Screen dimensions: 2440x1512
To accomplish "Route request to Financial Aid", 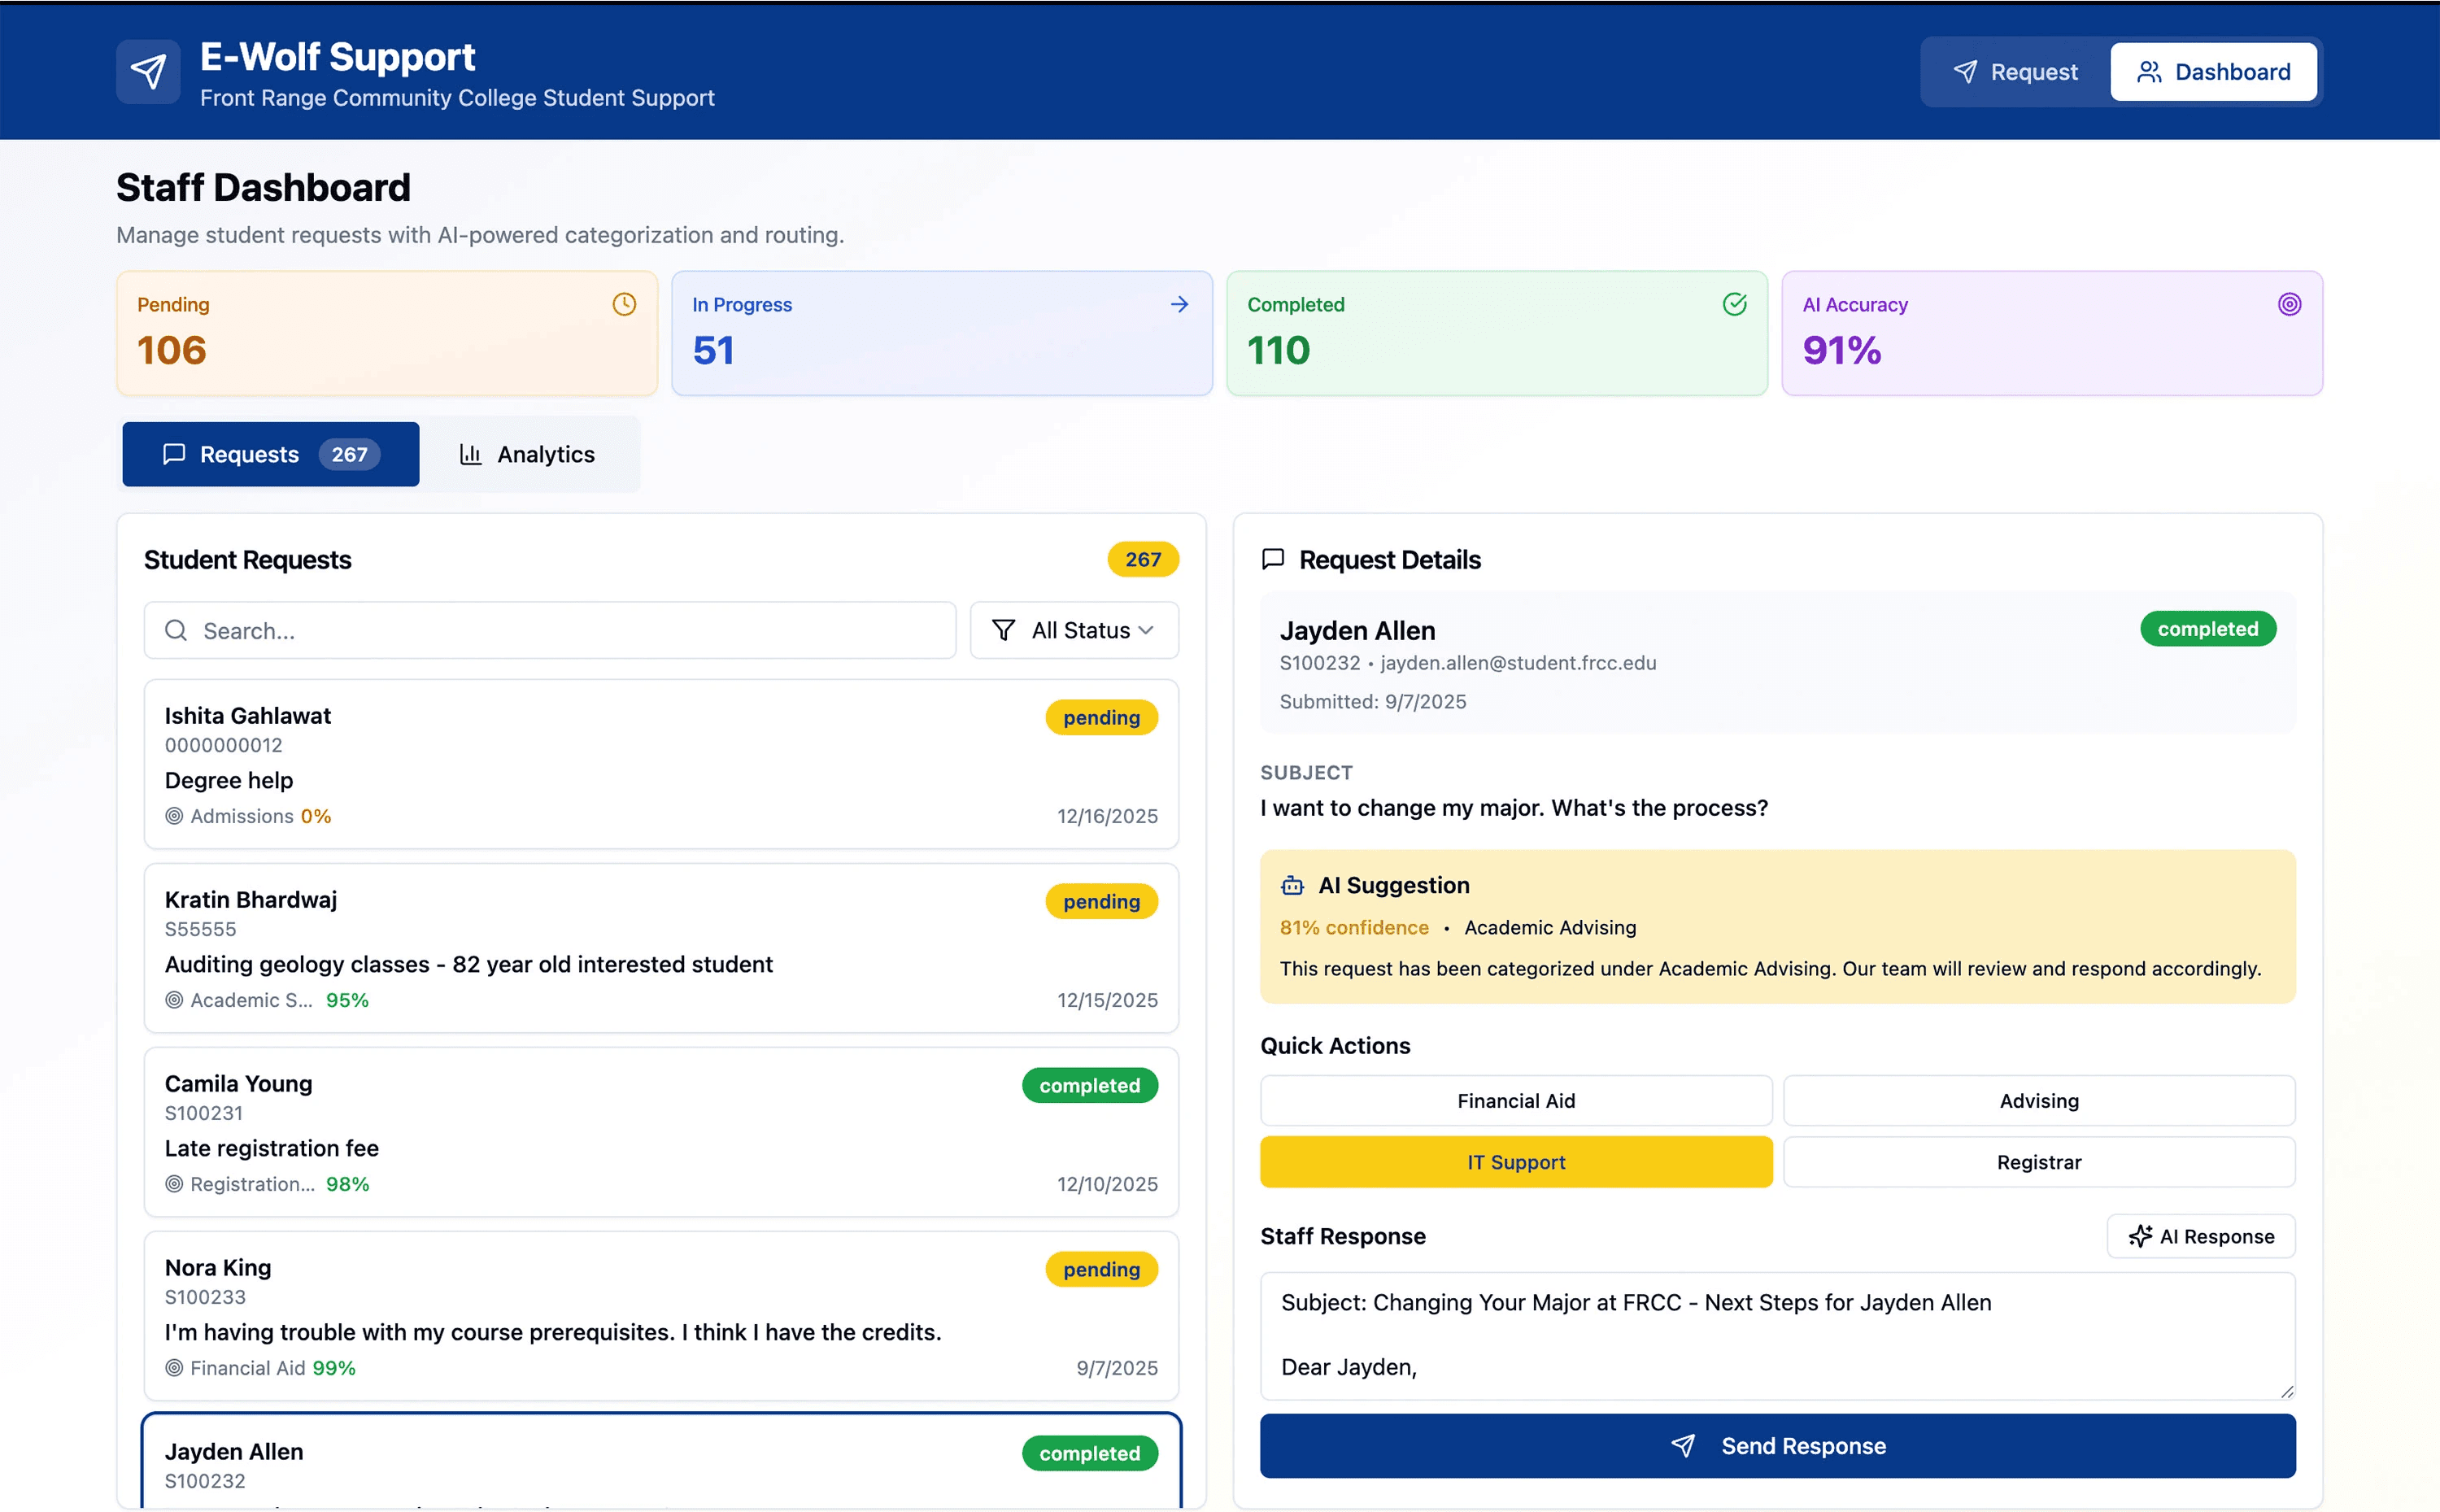I will 1515,1100.
